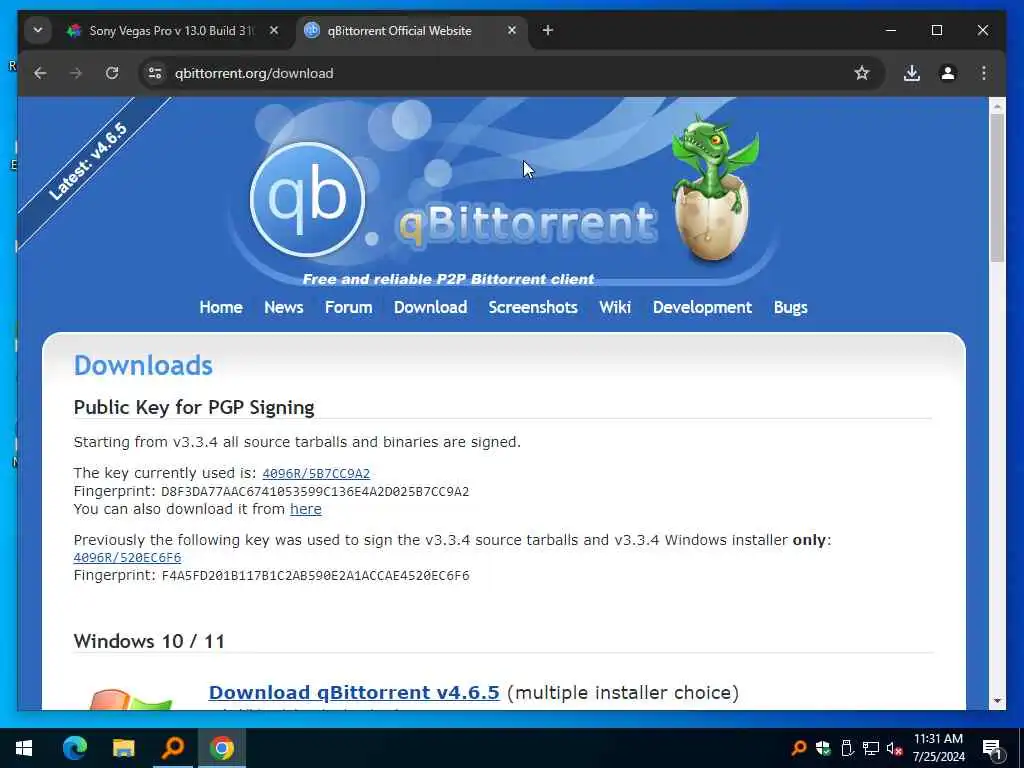Click the USB safely remove tray icon
Image resolution: width=1024 pixels, height=768 pixels.
point(847,748)
